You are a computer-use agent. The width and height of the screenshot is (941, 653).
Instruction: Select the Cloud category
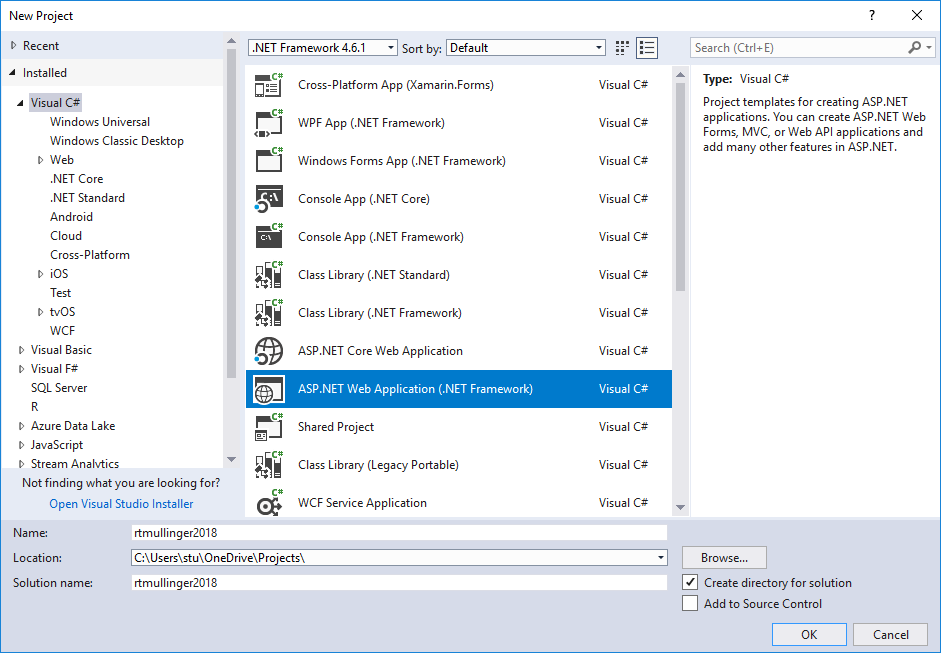coord(66,236)
